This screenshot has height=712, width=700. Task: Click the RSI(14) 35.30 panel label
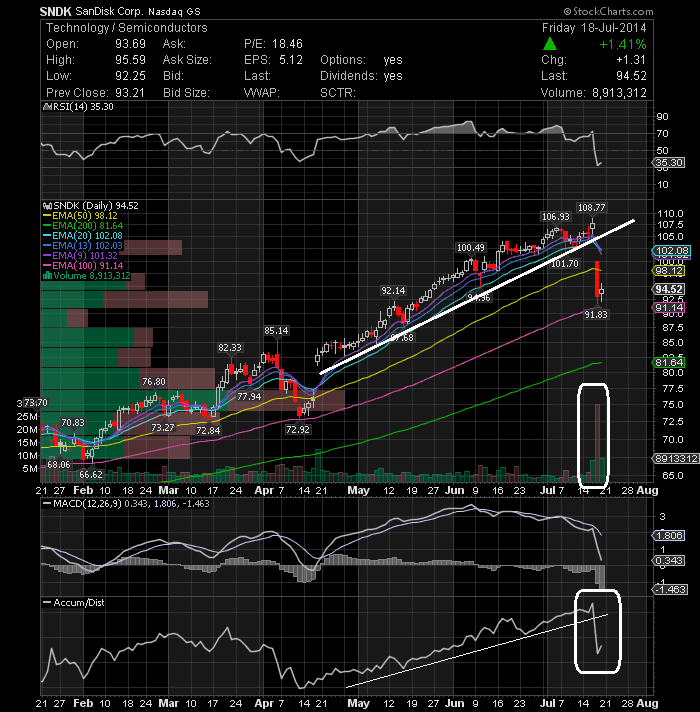[82, 107]
